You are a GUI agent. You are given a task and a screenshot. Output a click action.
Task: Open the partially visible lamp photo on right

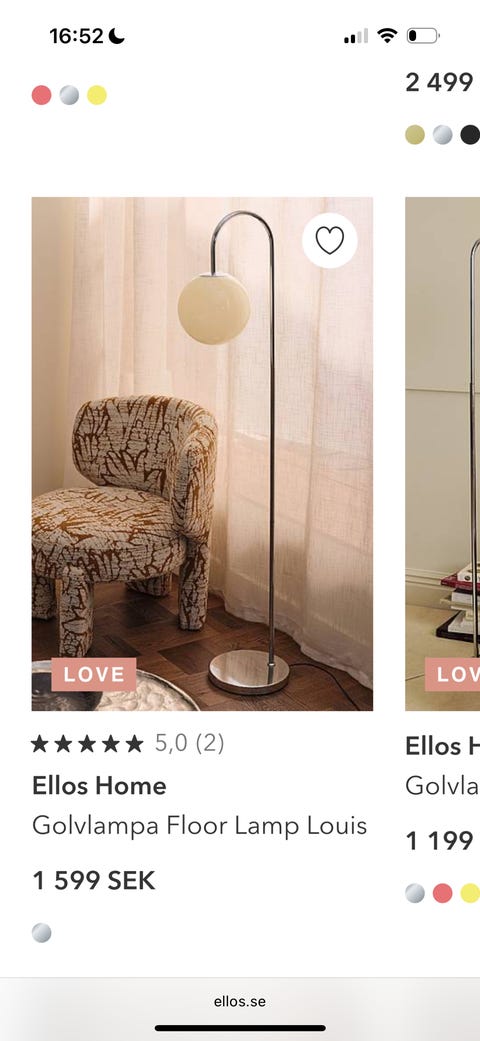443,453
